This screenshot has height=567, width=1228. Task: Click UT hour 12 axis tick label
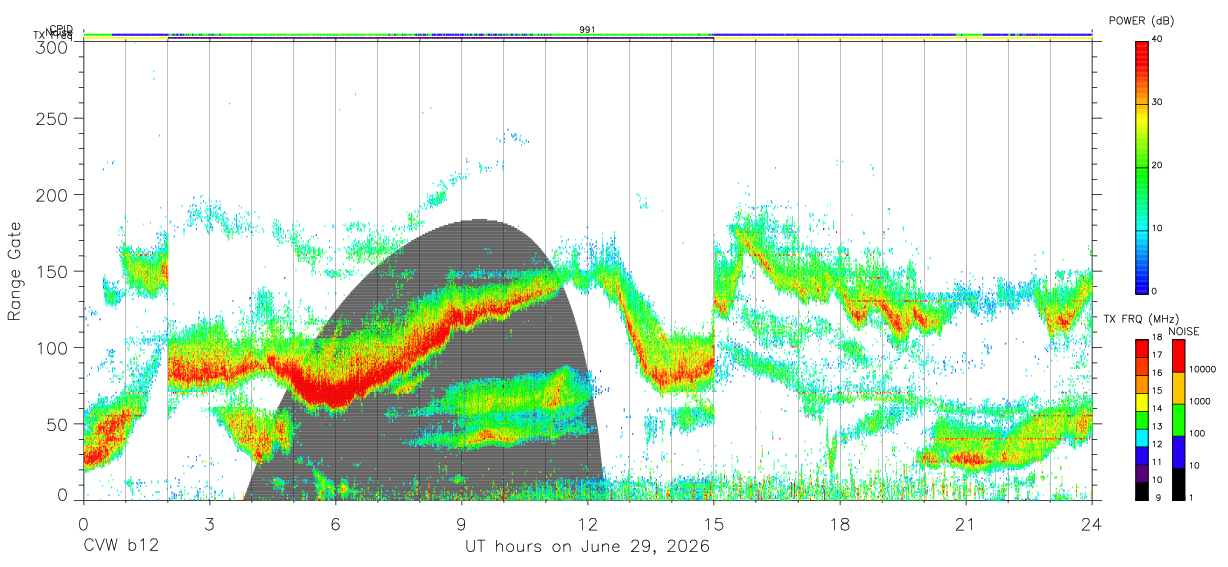click(588, 523)
